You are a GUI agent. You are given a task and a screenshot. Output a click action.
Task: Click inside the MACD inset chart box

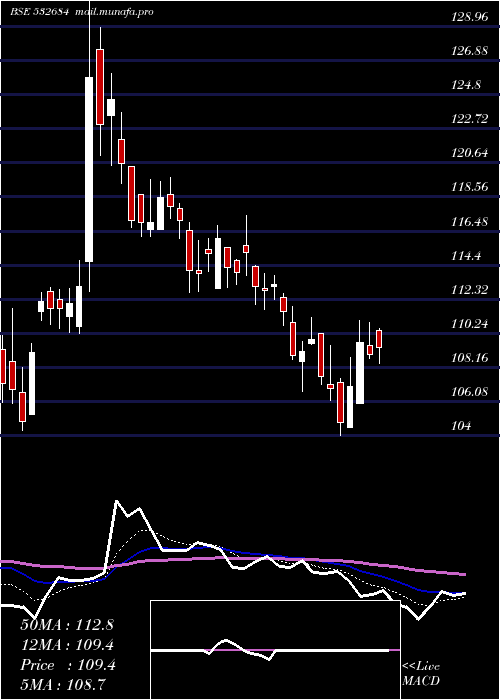(275, 650)
